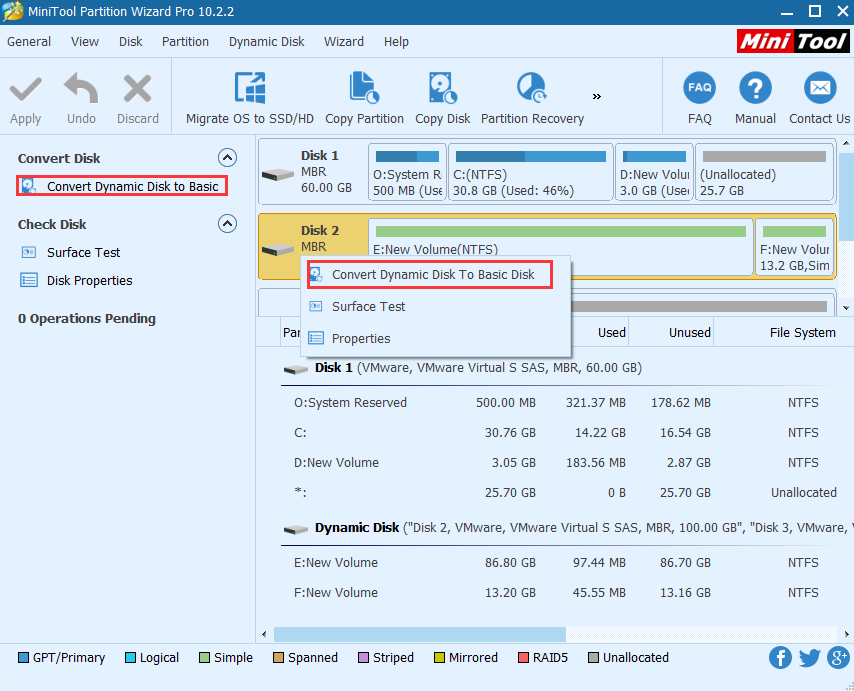Collapse the Check Disk section
The height and width of the screenshot is (691, 854).
(227, 224)
